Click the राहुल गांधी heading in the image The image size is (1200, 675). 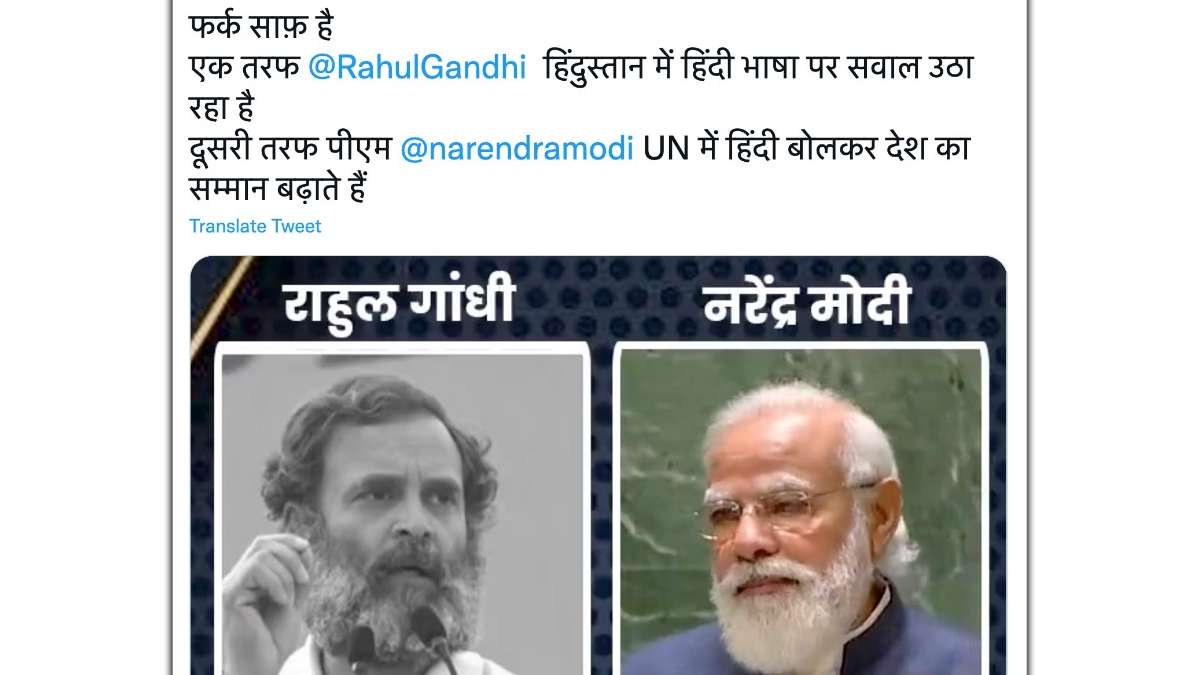[400, 301]
